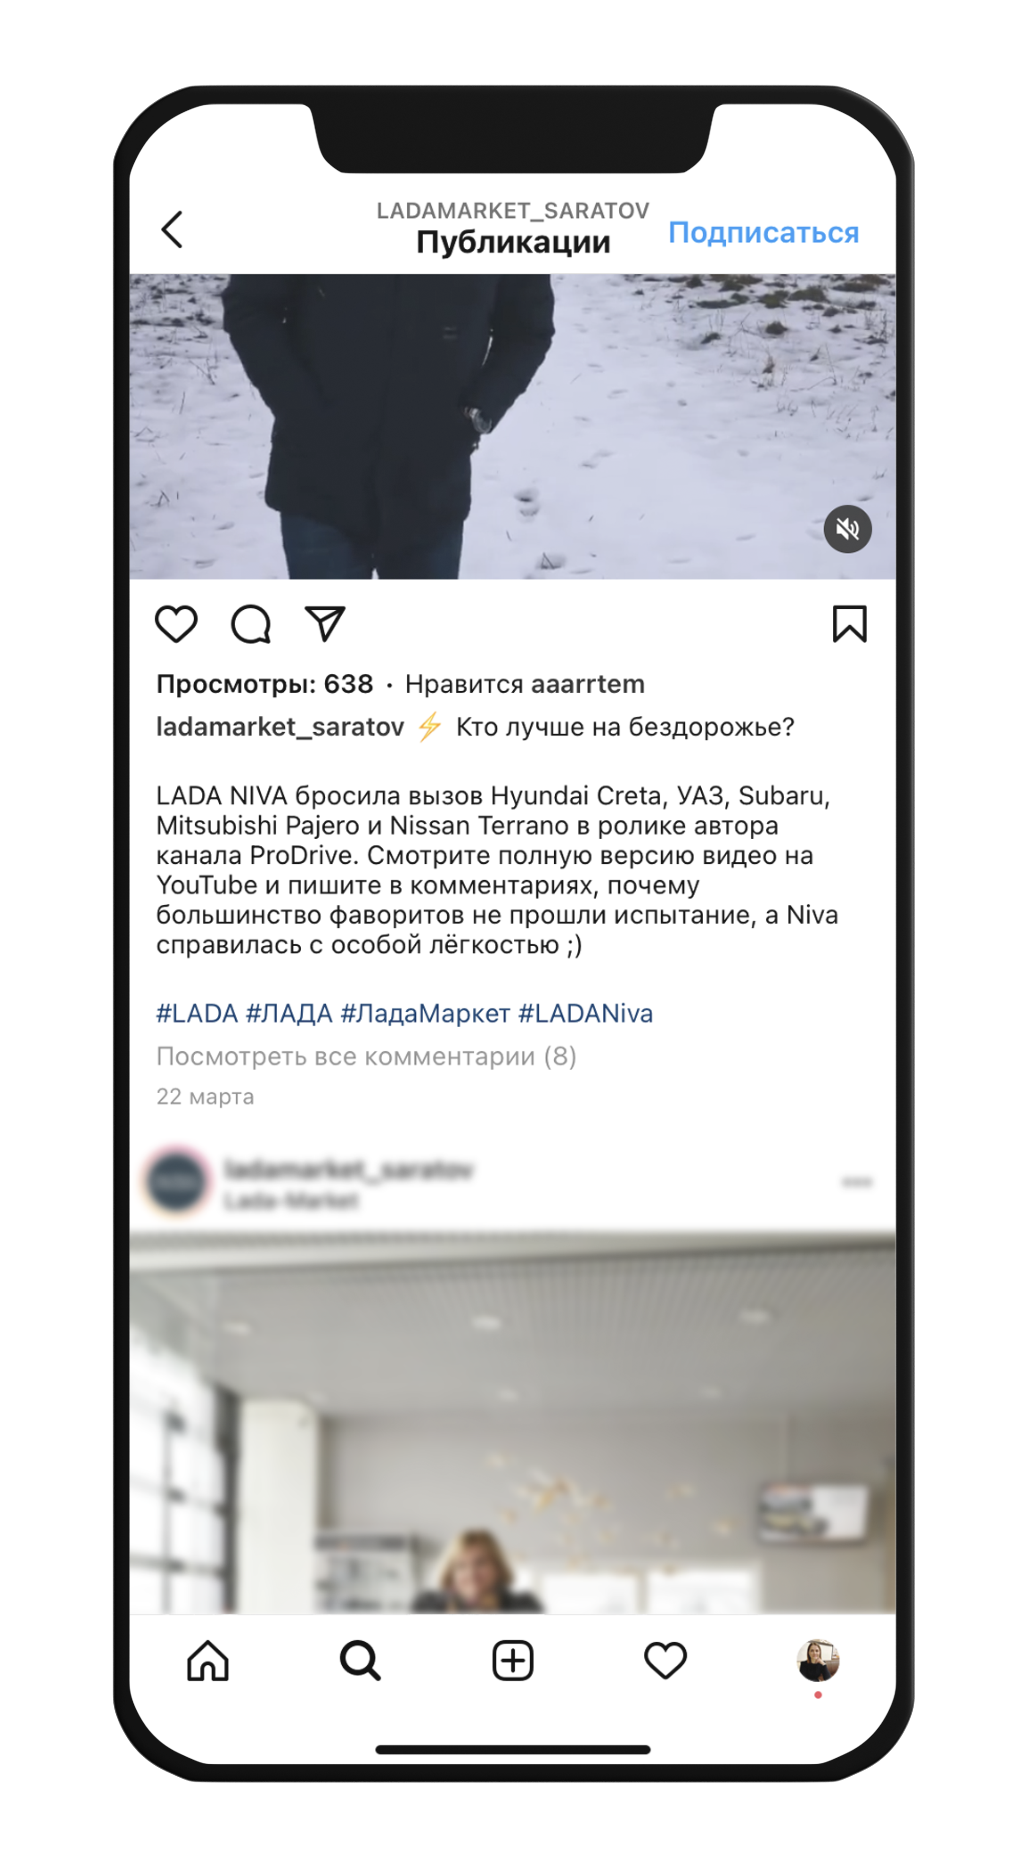The height and width of the screenshot is (1866, 1026).
Task: Tap the #ЛадаМаркет hashtag
Action: (425, 1013)
